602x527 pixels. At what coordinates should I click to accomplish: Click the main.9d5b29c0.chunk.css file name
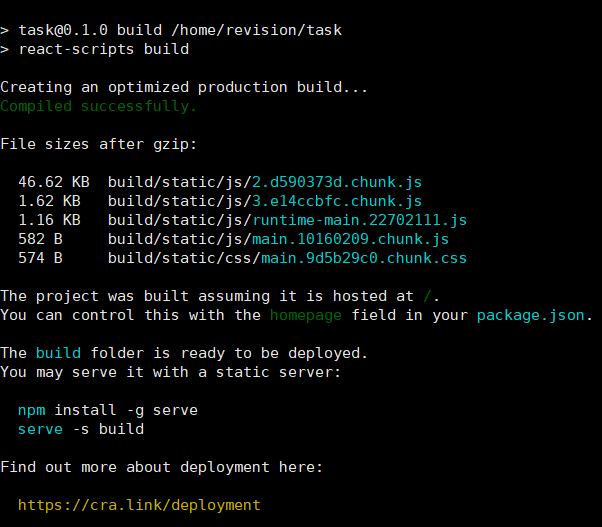pyautogui.click(x=364, y=258)
